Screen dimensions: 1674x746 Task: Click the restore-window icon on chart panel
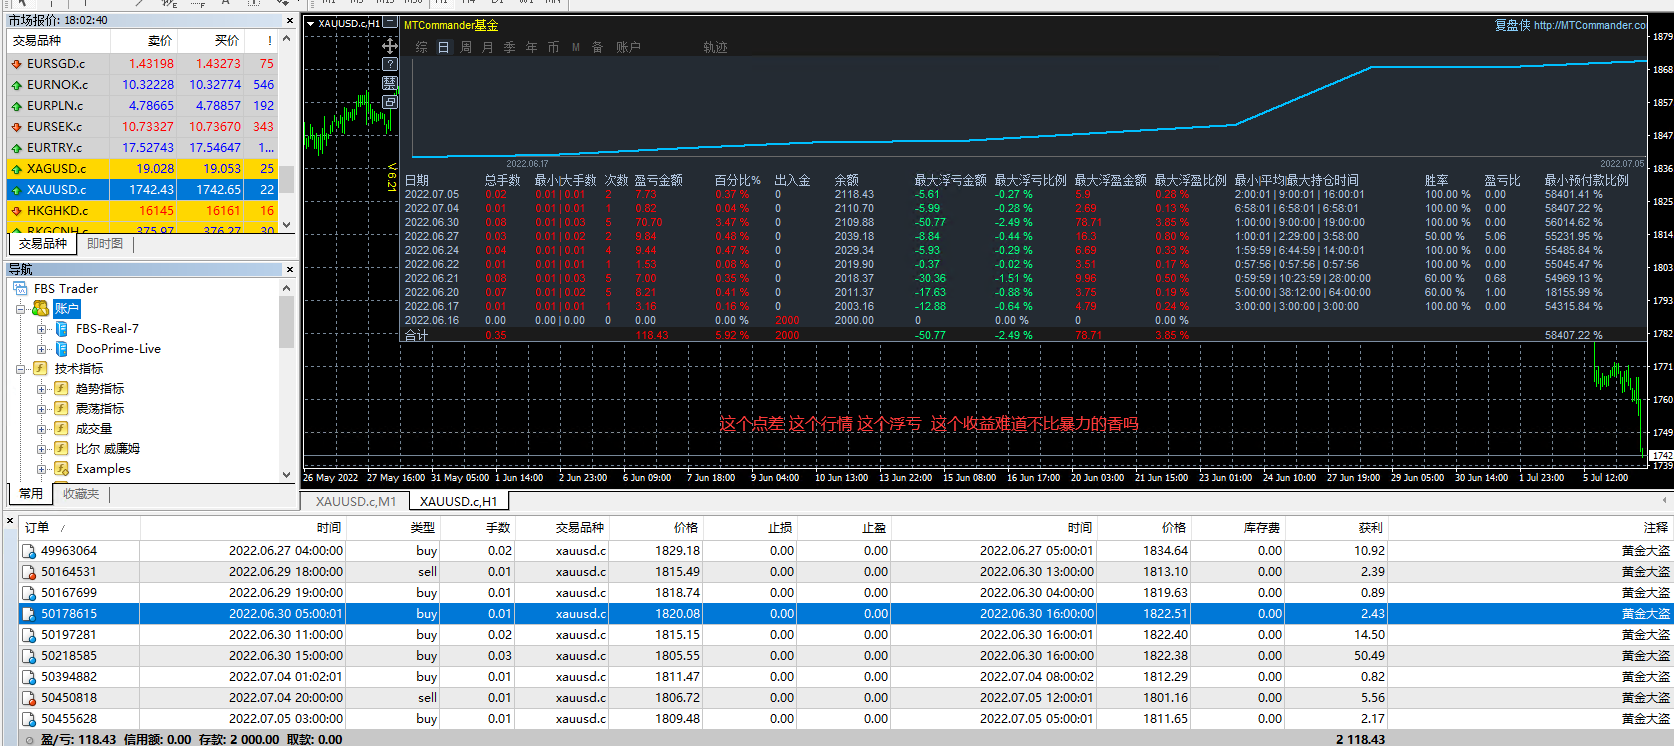click(390, 102)
